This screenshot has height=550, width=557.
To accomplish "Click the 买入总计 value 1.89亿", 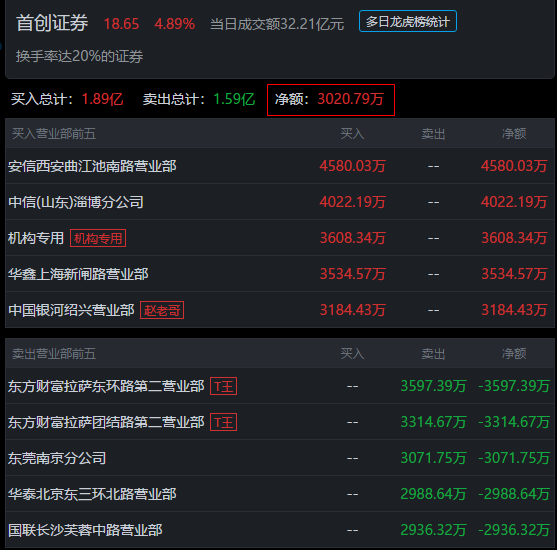I will pyautogui.click(x=102, y=99).
